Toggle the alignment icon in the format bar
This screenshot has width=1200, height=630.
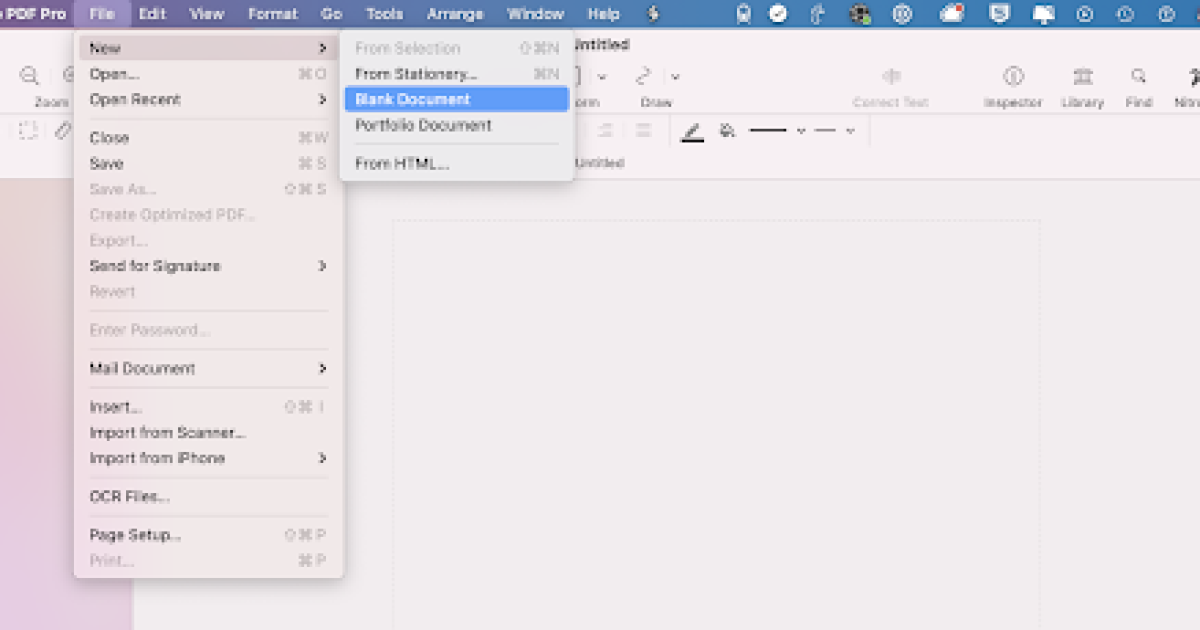pyautogui.click(x=643, y=130)
